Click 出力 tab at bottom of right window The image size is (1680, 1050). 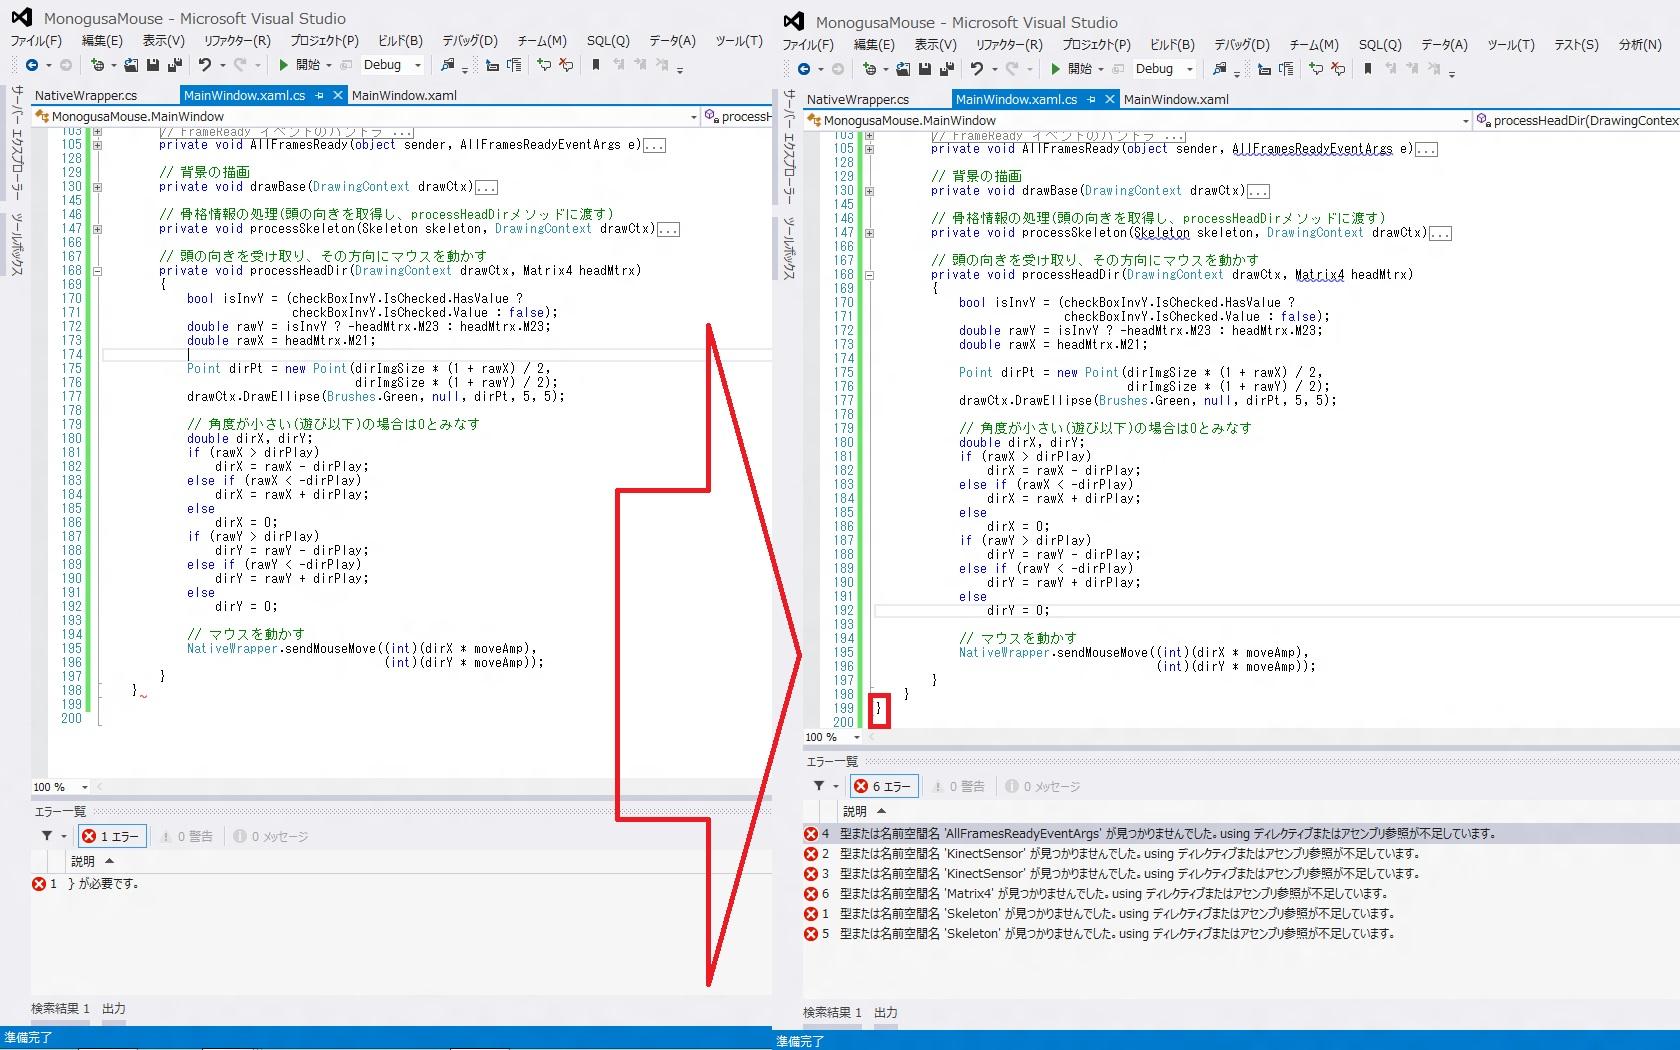point(885,1012)
